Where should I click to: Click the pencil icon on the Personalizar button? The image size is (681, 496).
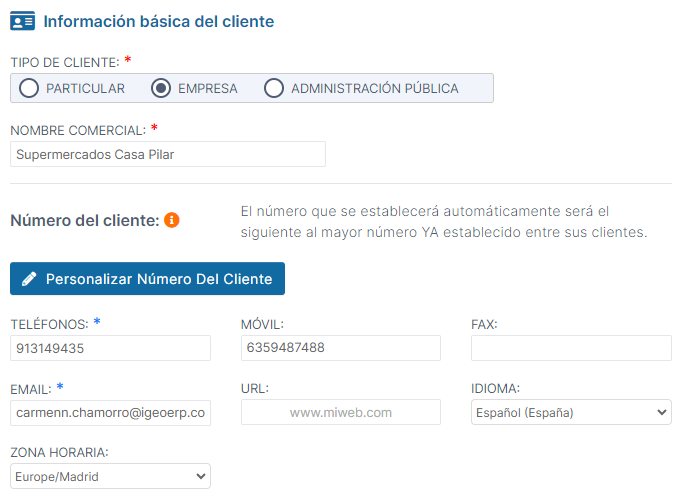coord(30,279)
